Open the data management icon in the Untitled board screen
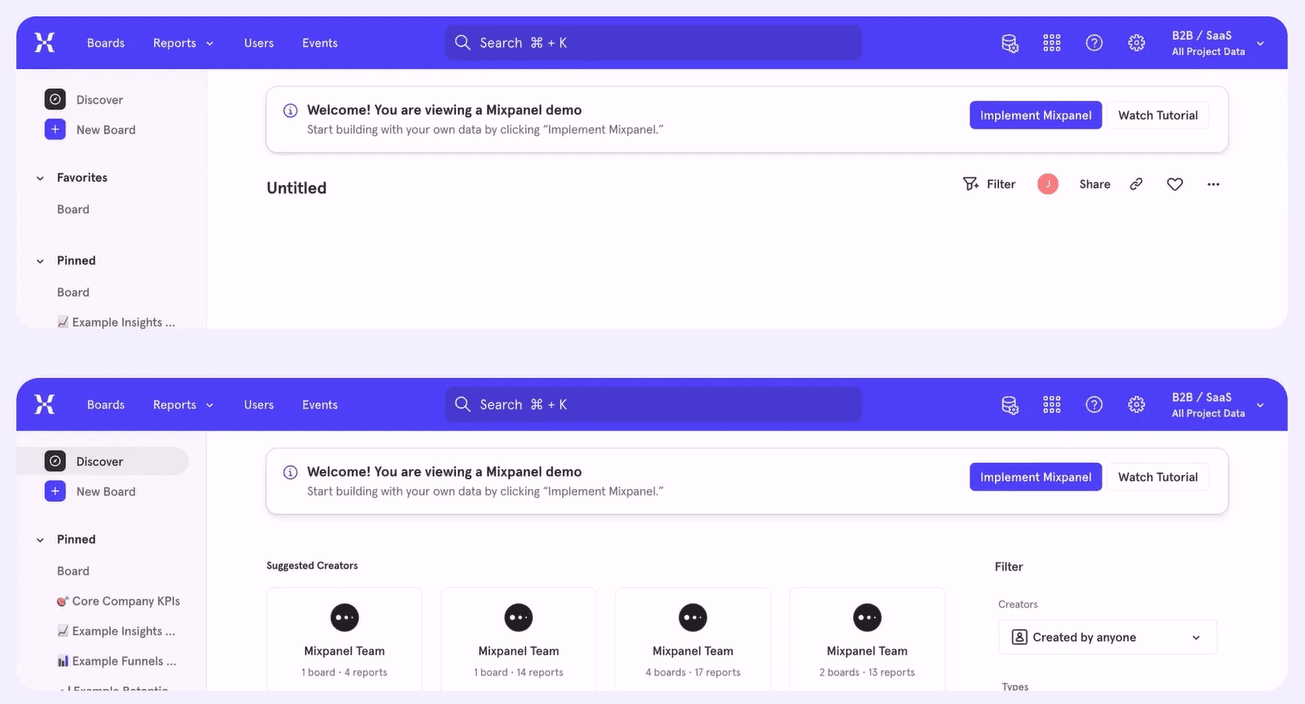1305x704 pixels. click(x=1010, y=43)
